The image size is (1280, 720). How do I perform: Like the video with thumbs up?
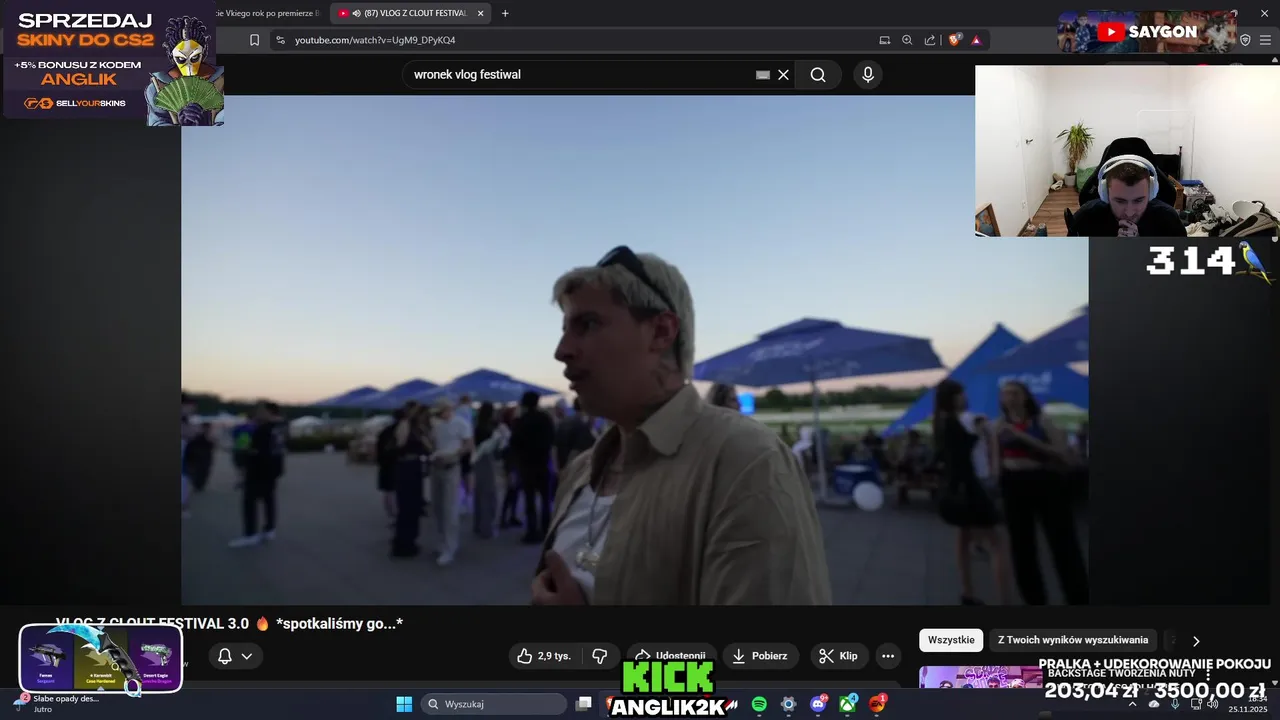point(543,656)
